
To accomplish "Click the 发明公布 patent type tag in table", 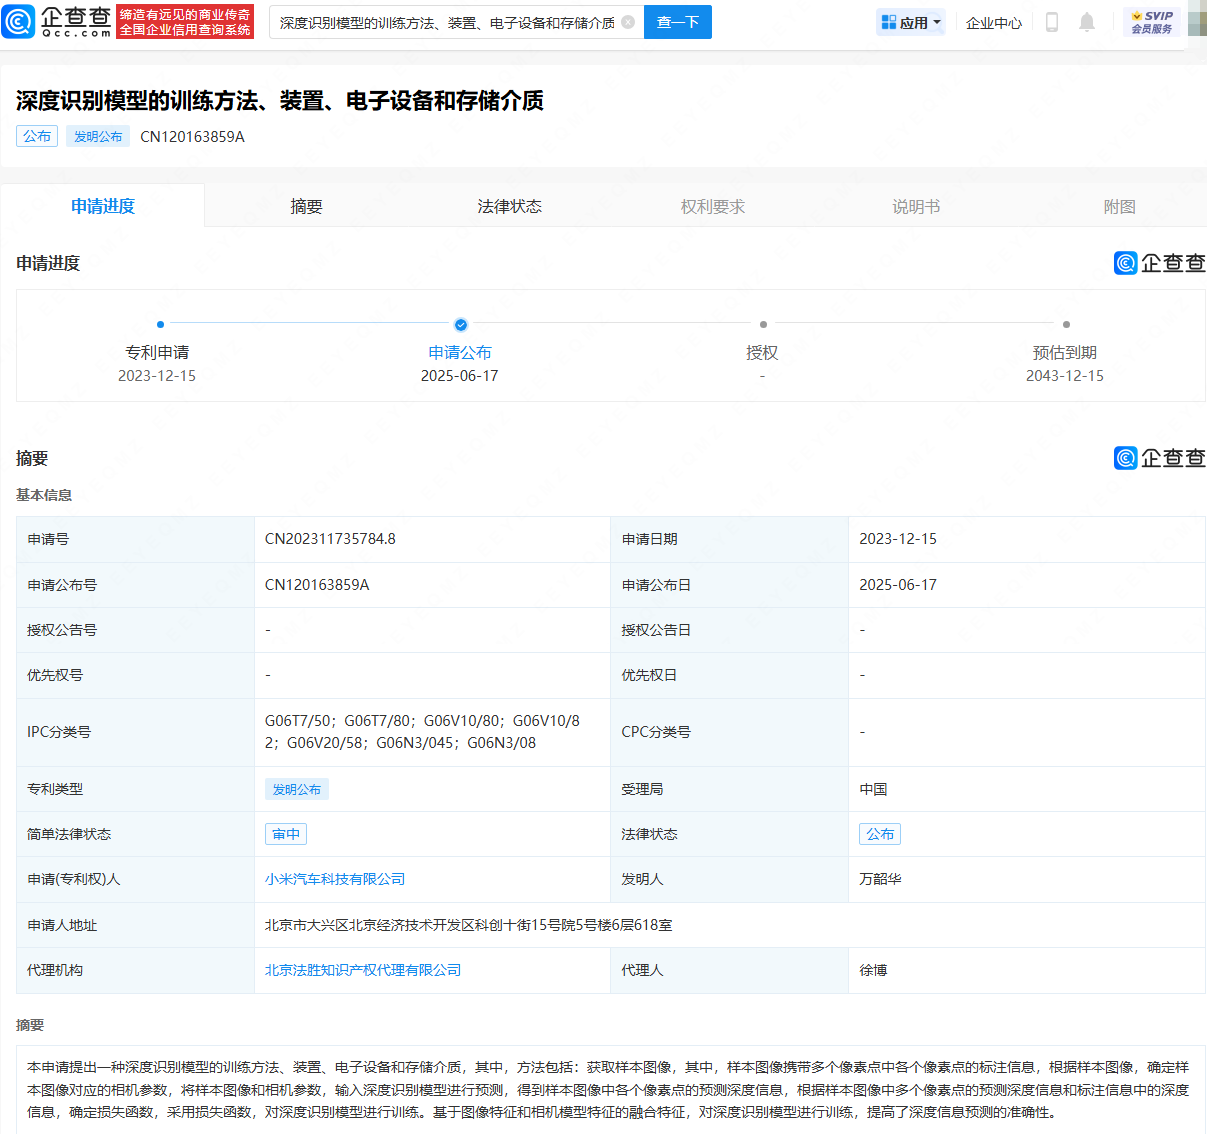I will tap(297, 789).
